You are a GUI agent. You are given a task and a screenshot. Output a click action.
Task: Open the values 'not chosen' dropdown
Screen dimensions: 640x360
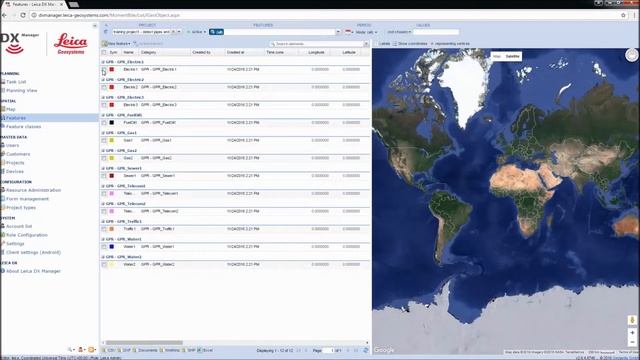point(399,32)
